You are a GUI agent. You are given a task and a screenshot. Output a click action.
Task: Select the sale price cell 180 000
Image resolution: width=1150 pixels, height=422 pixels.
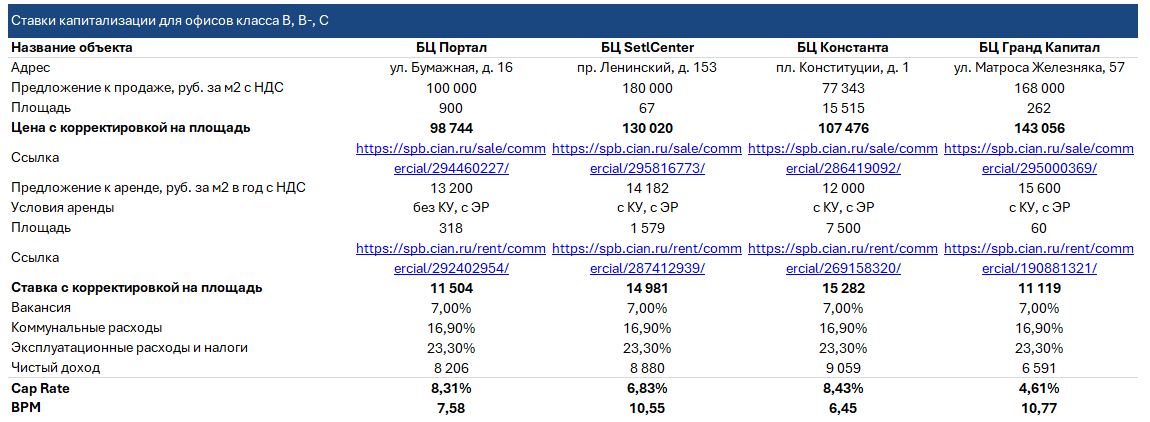point(647,88)
